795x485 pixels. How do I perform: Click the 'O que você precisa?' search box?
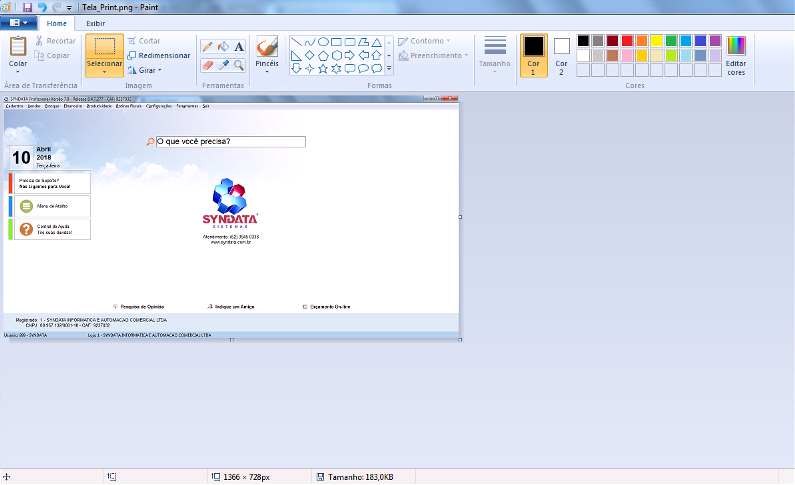[231, 142]
